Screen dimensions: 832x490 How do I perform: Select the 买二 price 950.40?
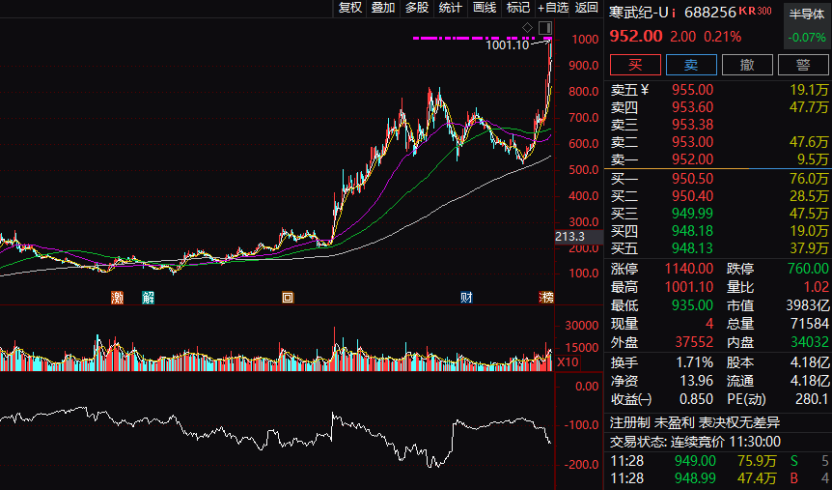[692, 196]
